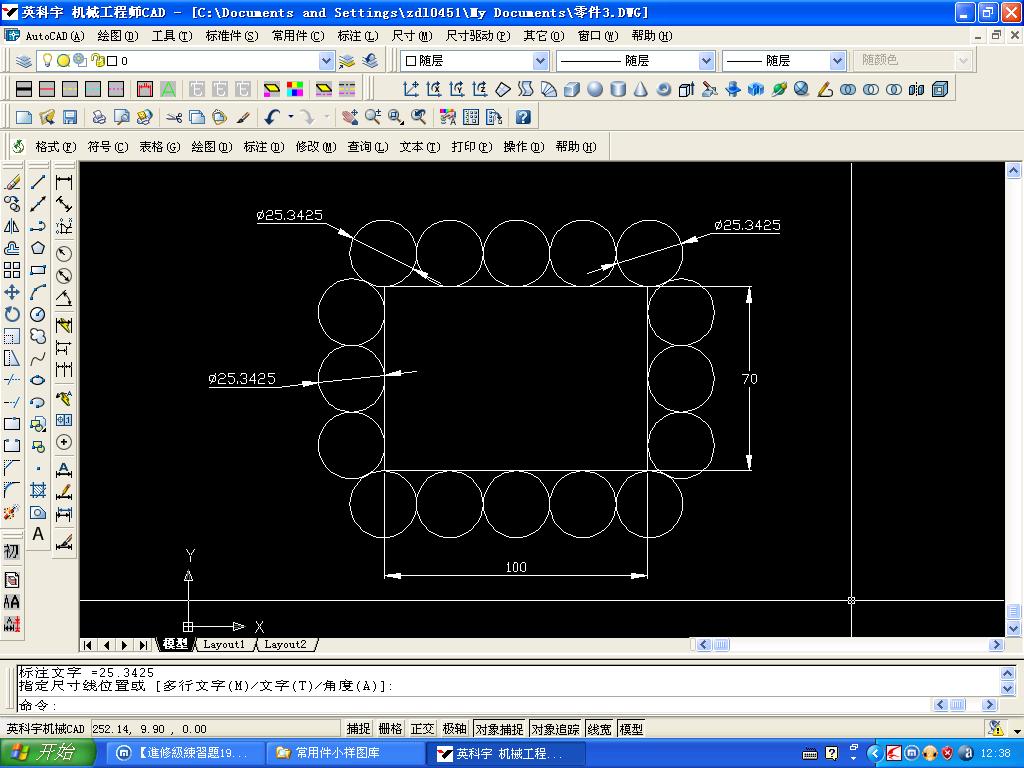Viewport: 1024px width, 768px height.
Task: Toggle 栅格 grid display in status bar
Action: [x=390, y=729]
